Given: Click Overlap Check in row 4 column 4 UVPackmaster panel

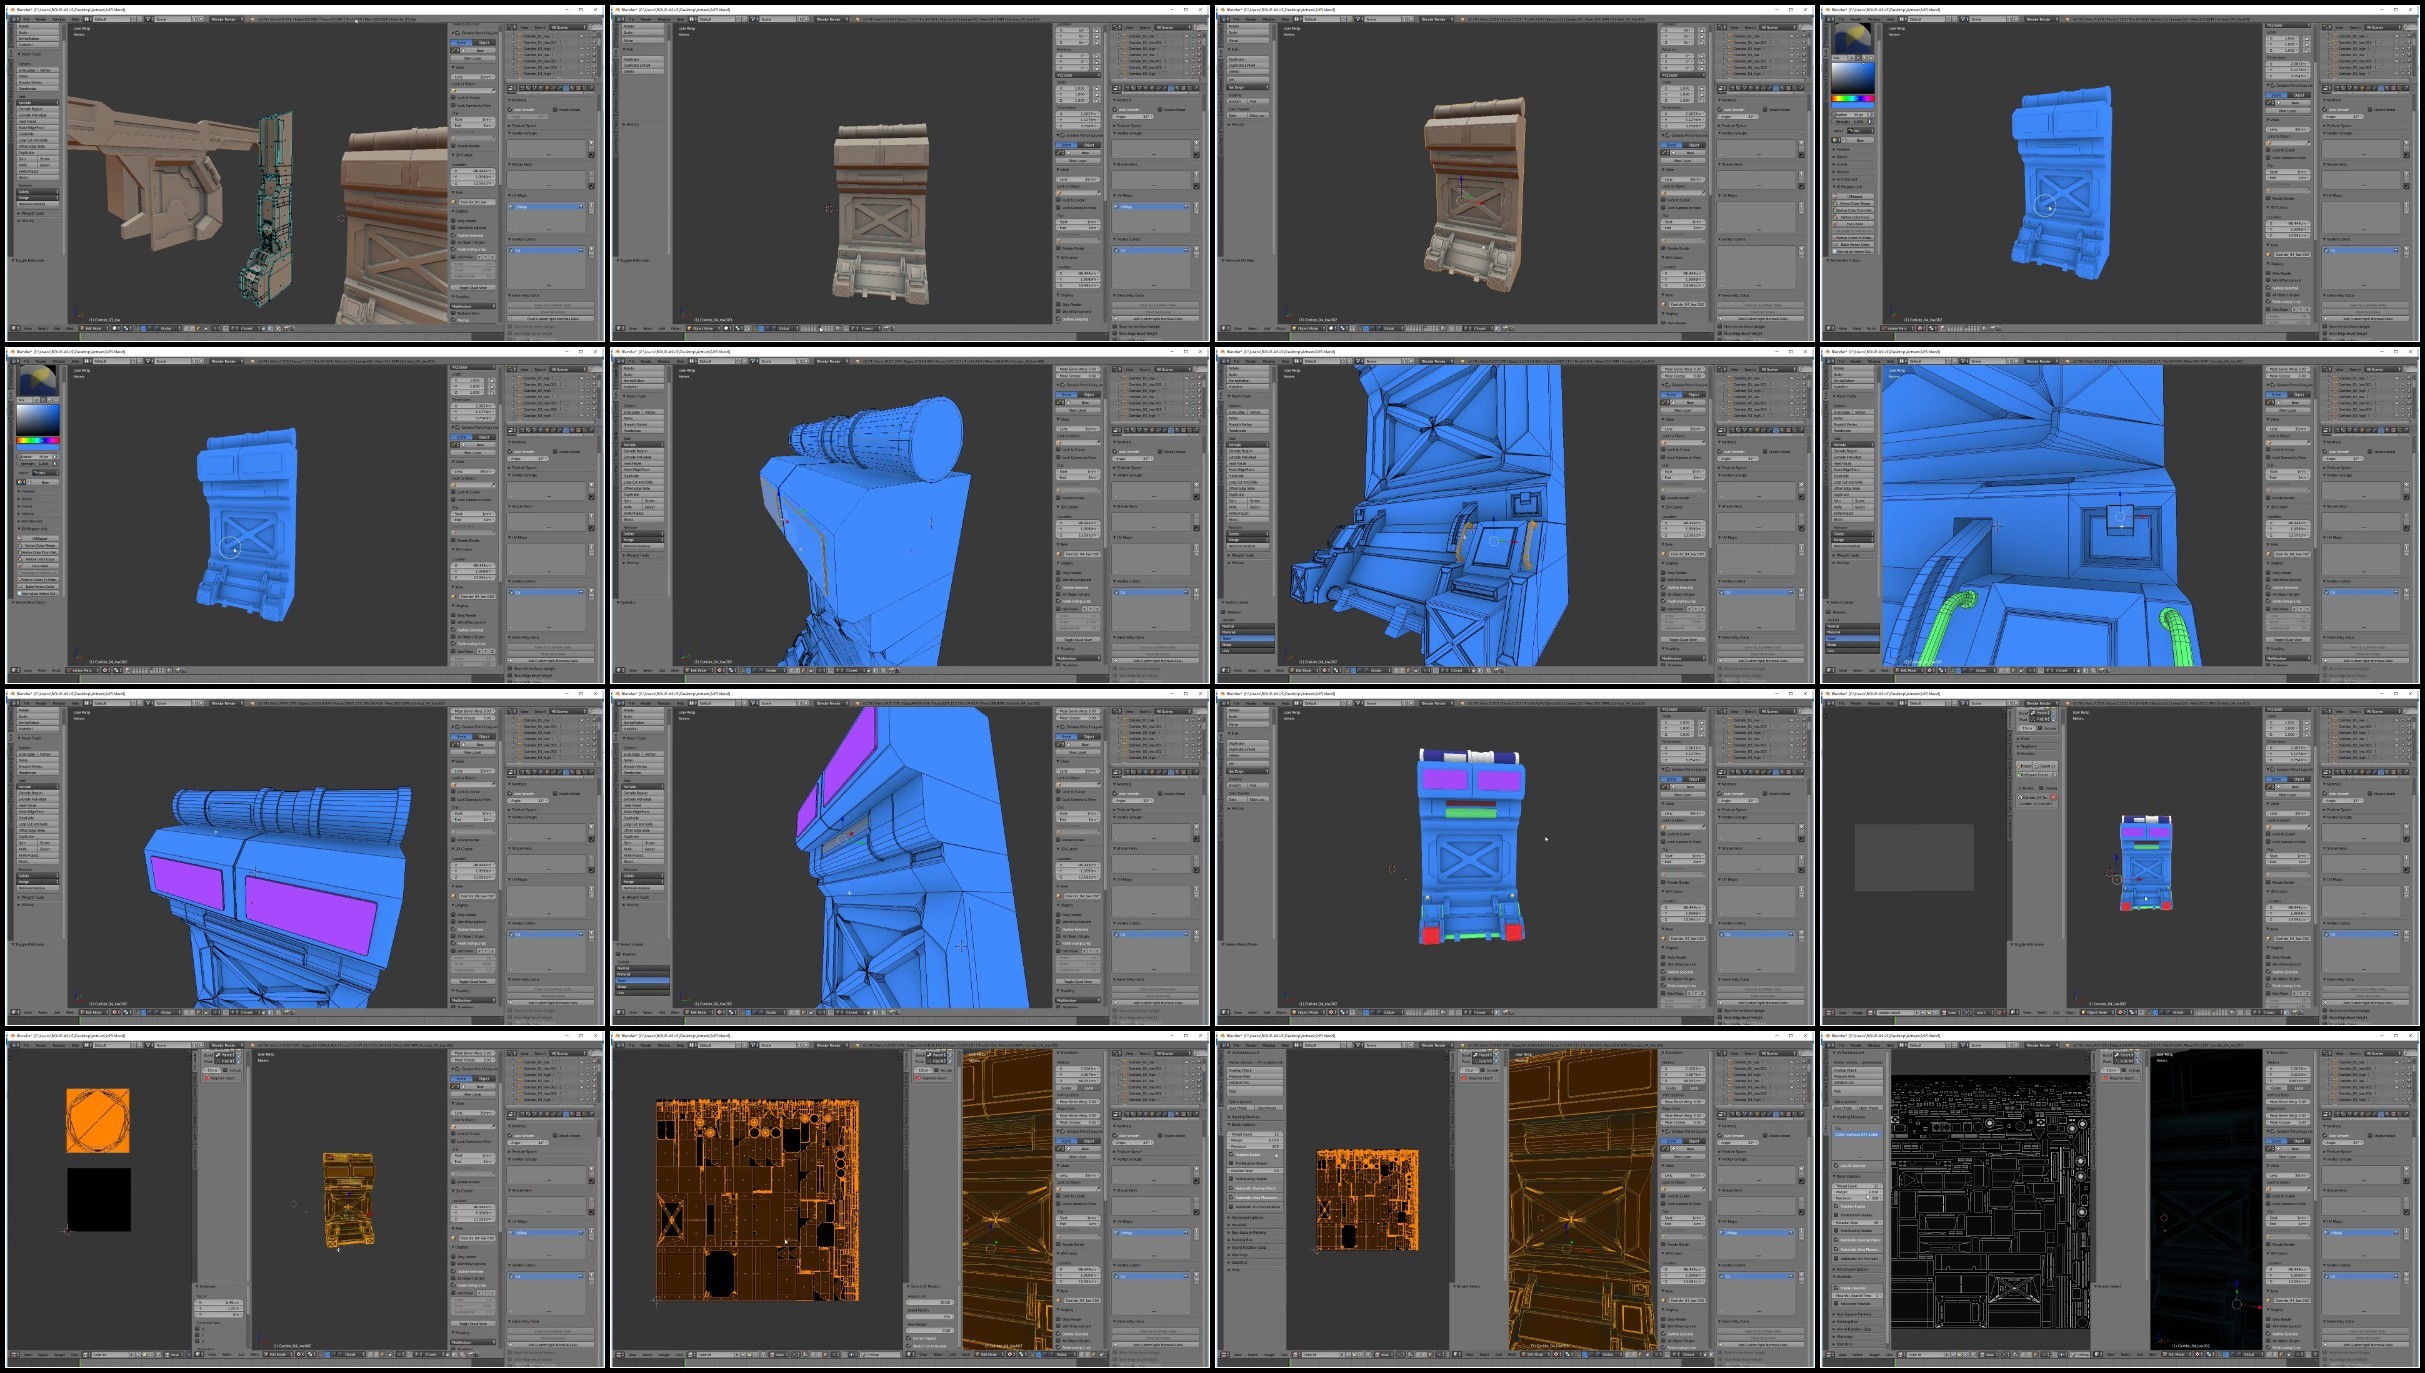Looking at the screenshot, I should (1857, 1070).
